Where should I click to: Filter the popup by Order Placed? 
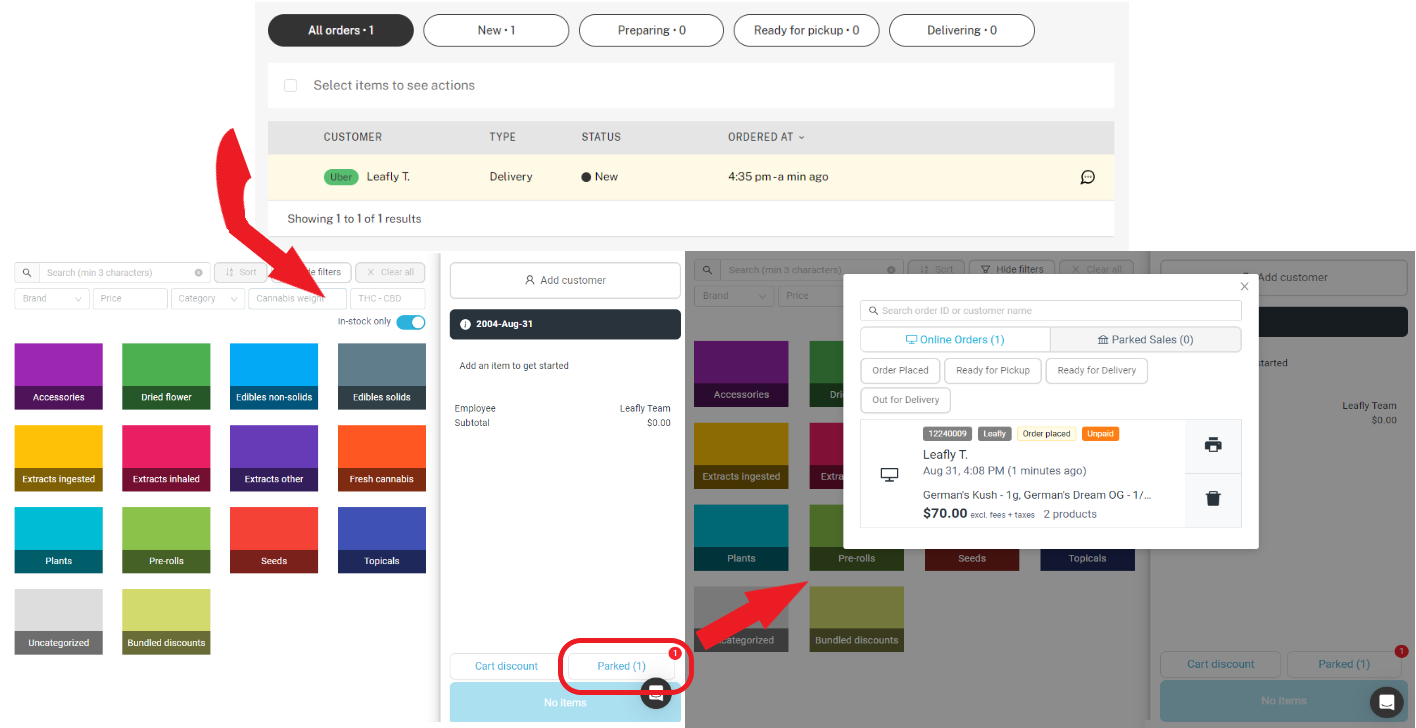[x=900, y=370]
